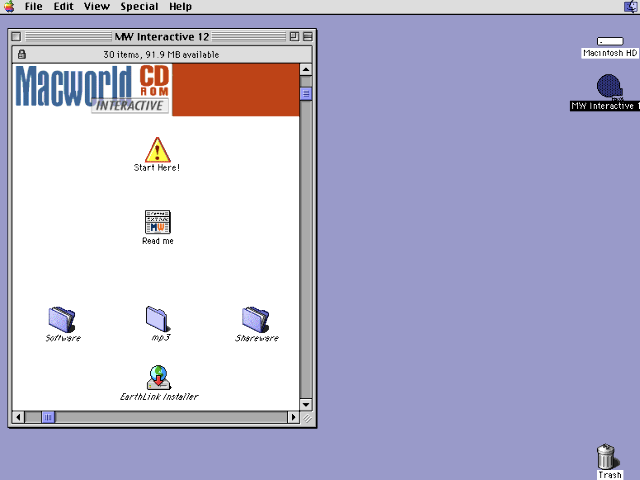Select the Software folder
Viewport: 640px width, 480px height.
pos(62,319)
